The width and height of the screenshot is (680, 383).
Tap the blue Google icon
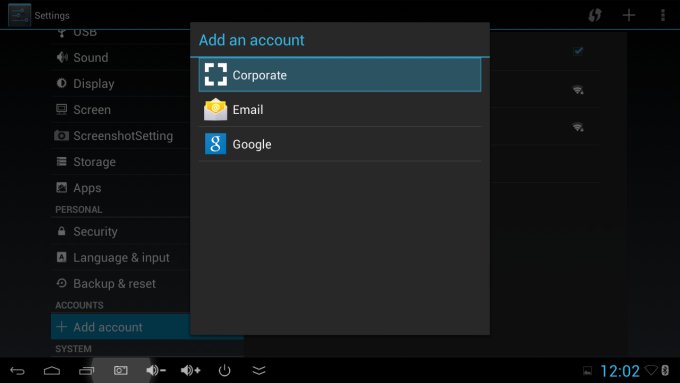pos(216,144)
